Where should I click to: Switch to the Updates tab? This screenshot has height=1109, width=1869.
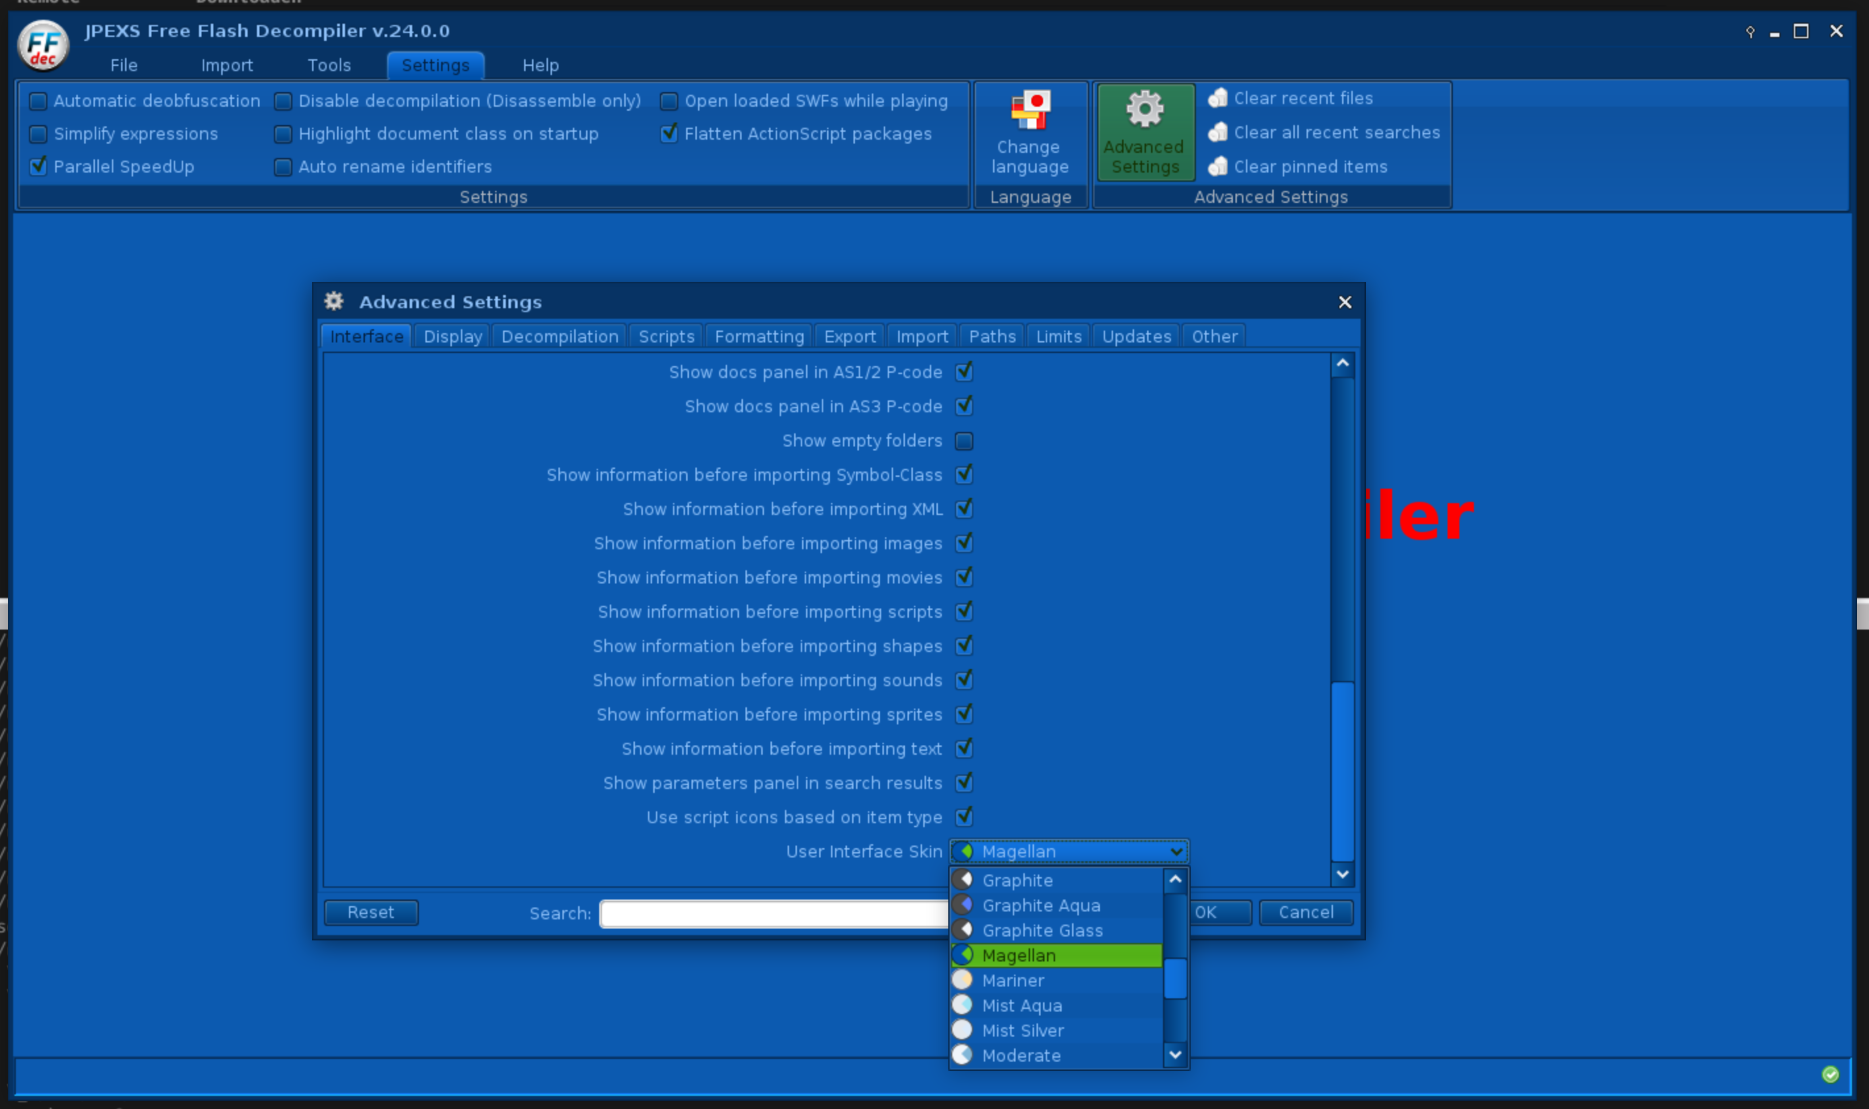pyautogui.click(x=1136, y=336)
